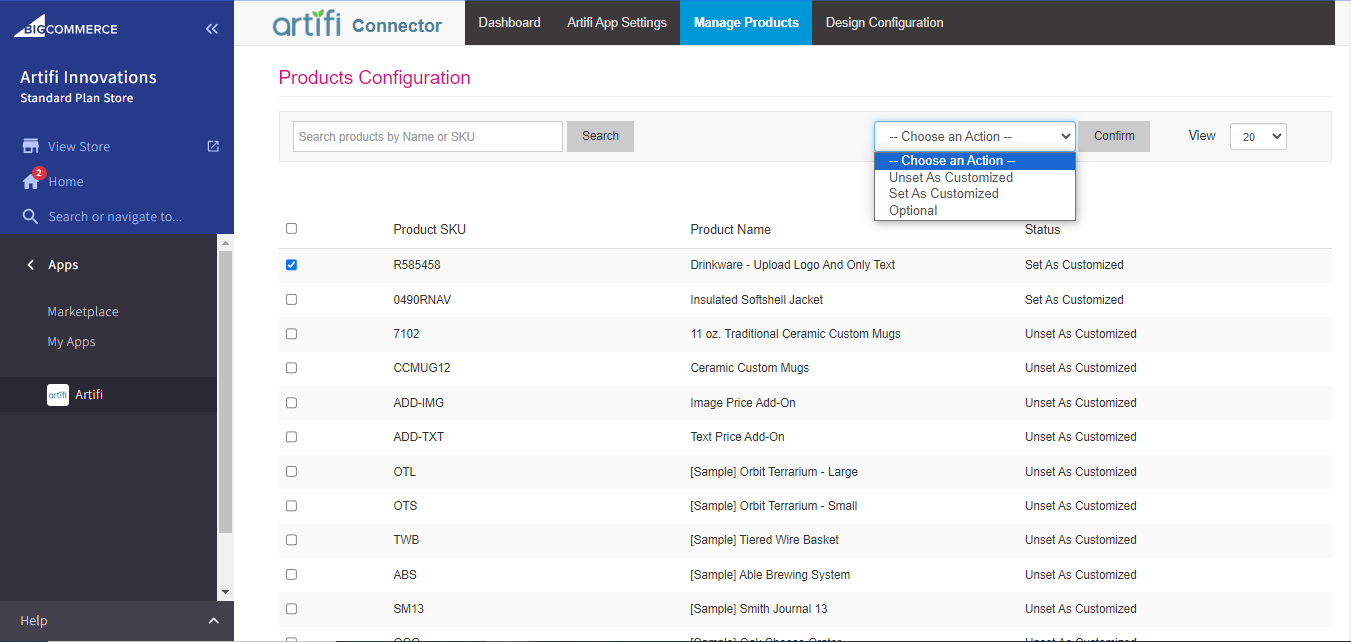The width and height of the screenshot is (1351, 642).
Task: Open the Dashboard tab
Action: point(510,22)
